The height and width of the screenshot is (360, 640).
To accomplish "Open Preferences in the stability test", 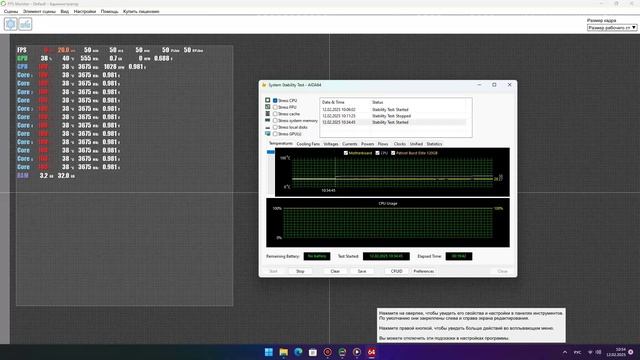I will pyautogui.click(x=423, y=271).
